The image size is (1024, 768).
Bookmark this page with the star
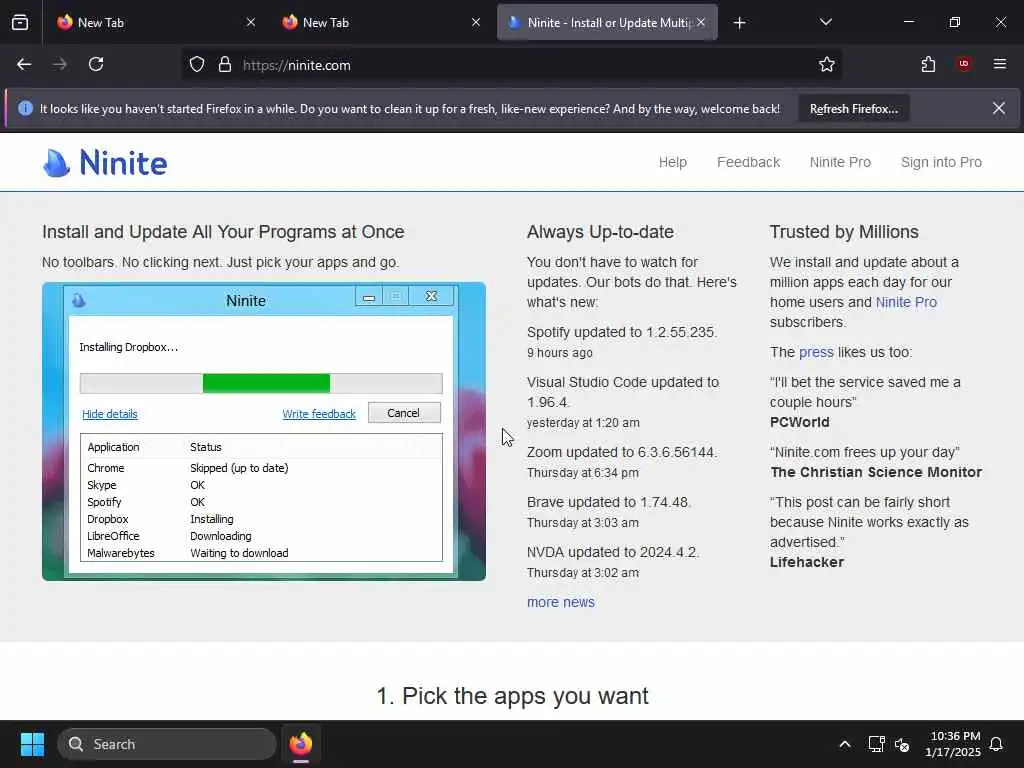[827, 64]
